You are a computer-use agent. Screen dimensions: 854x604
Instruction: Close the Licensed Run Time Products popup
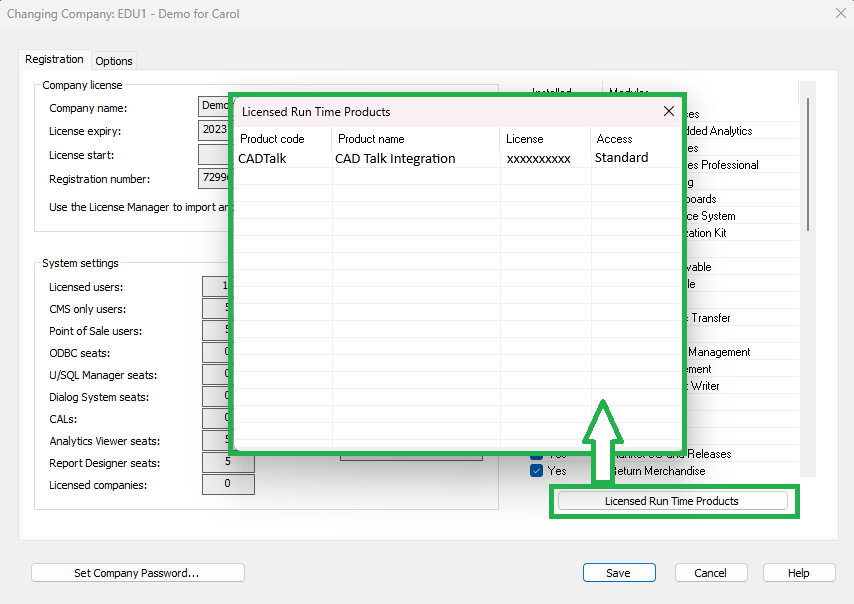pyautogui.click(x=669, y=112)
